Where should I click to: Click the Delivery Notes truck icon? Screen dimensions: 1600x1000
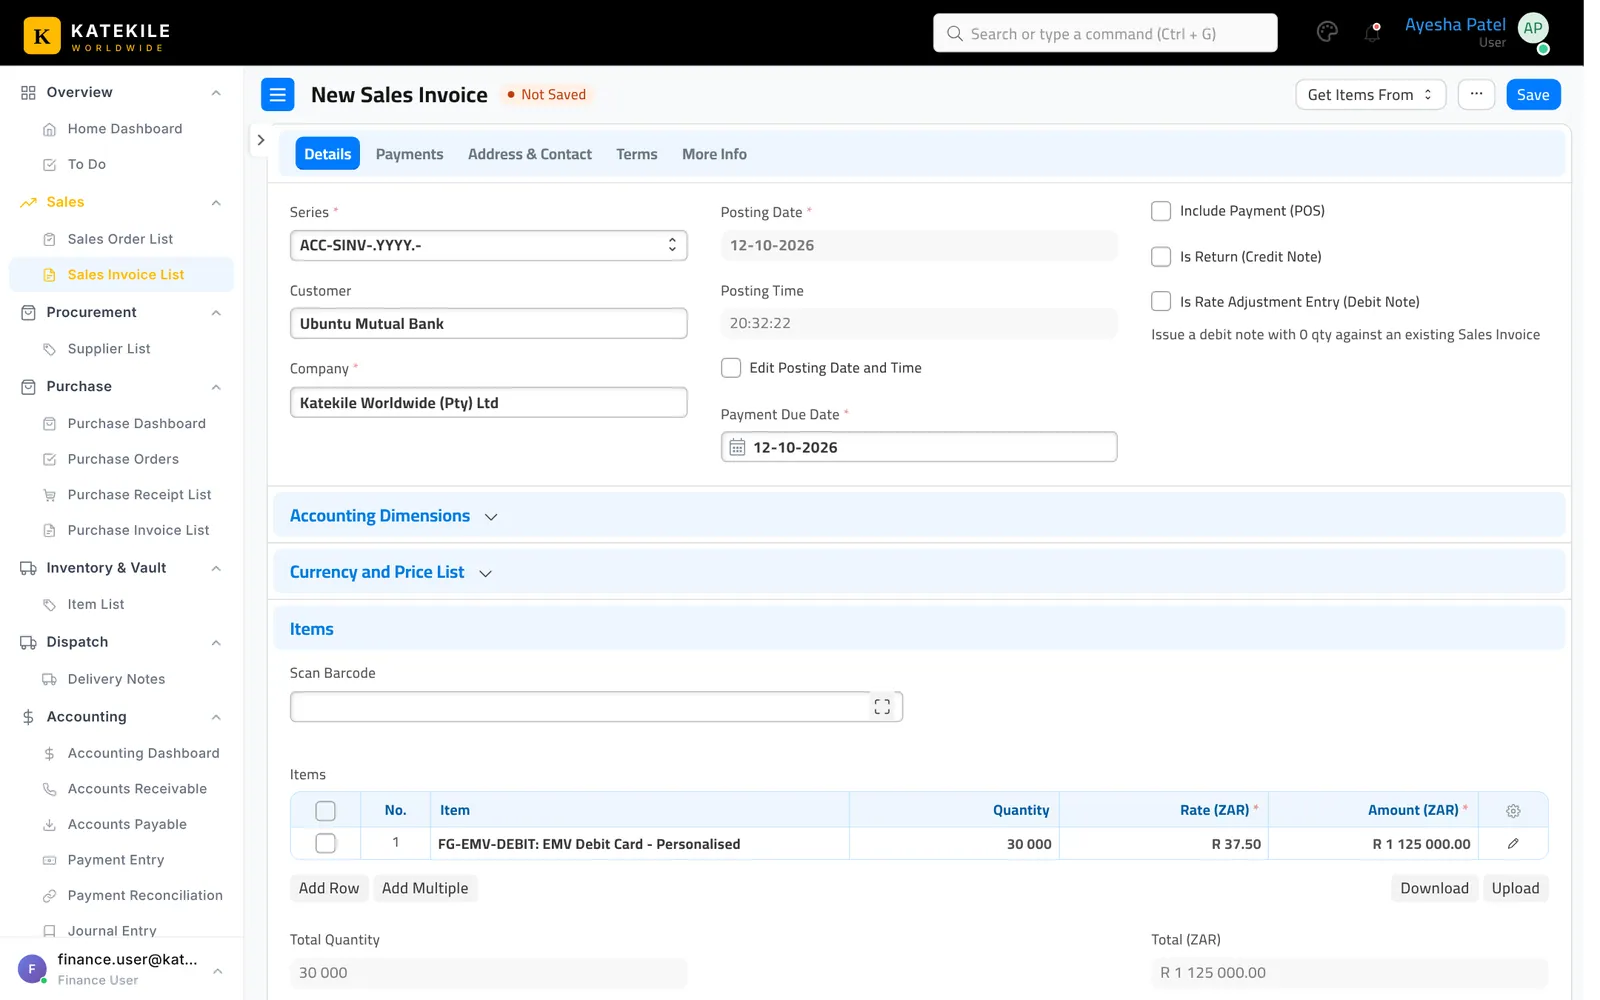pos(50,679)
